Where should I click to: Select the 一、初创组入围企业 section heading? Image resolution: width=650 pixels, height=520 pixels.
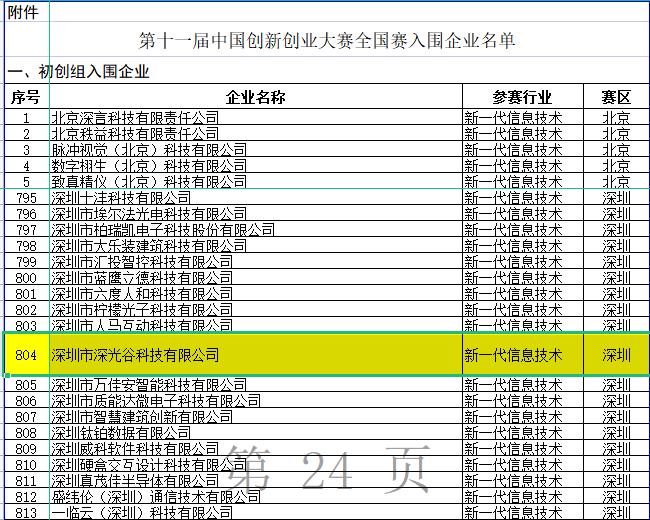click(79, 71)
